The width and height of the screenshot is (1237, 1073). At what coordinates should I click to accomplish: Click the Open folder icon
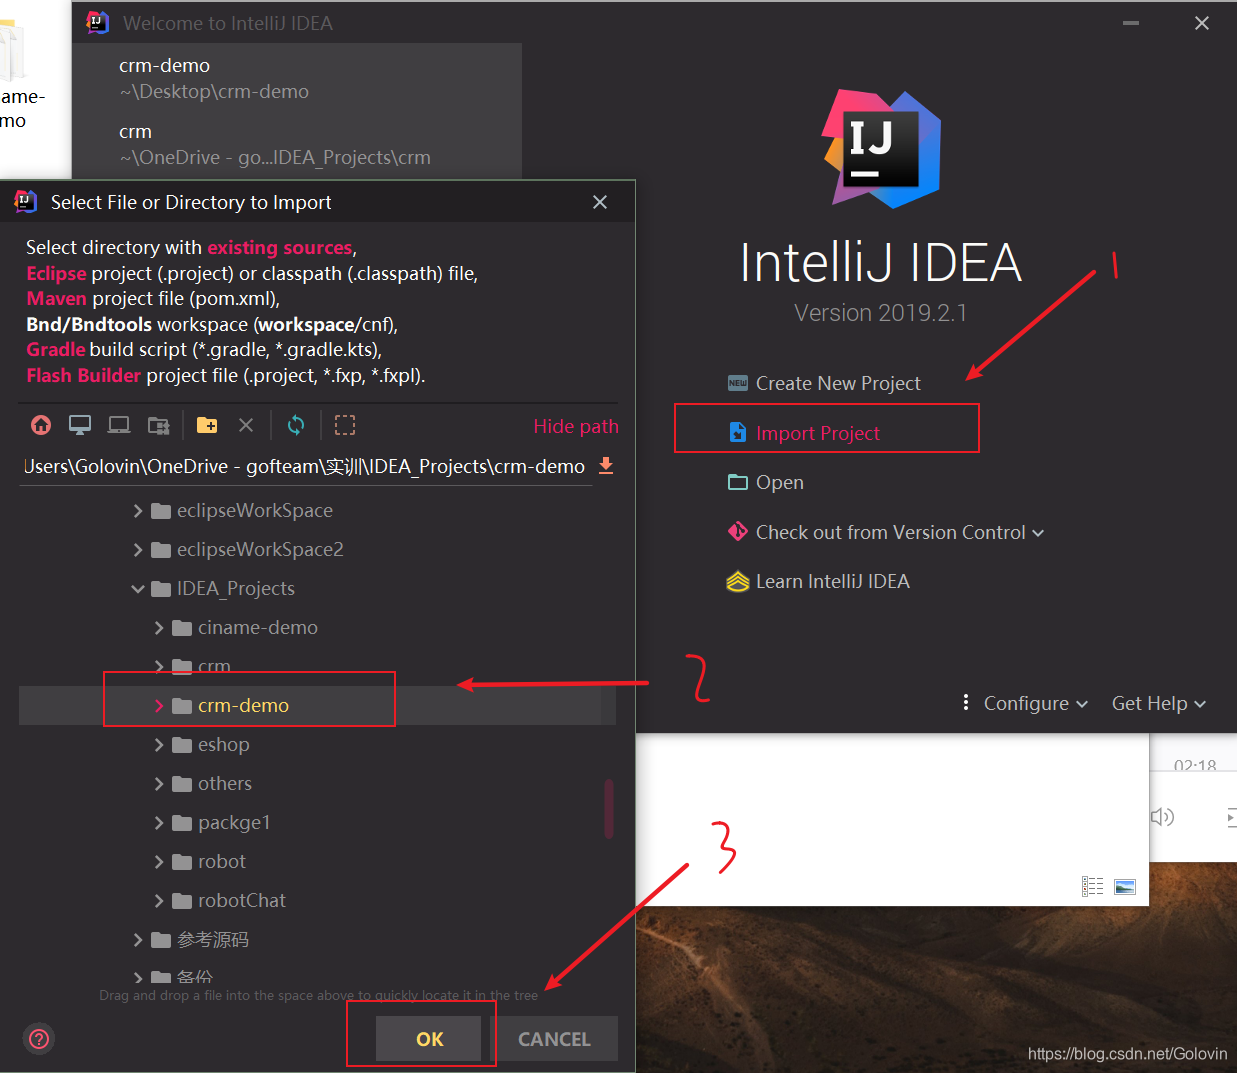738,482
